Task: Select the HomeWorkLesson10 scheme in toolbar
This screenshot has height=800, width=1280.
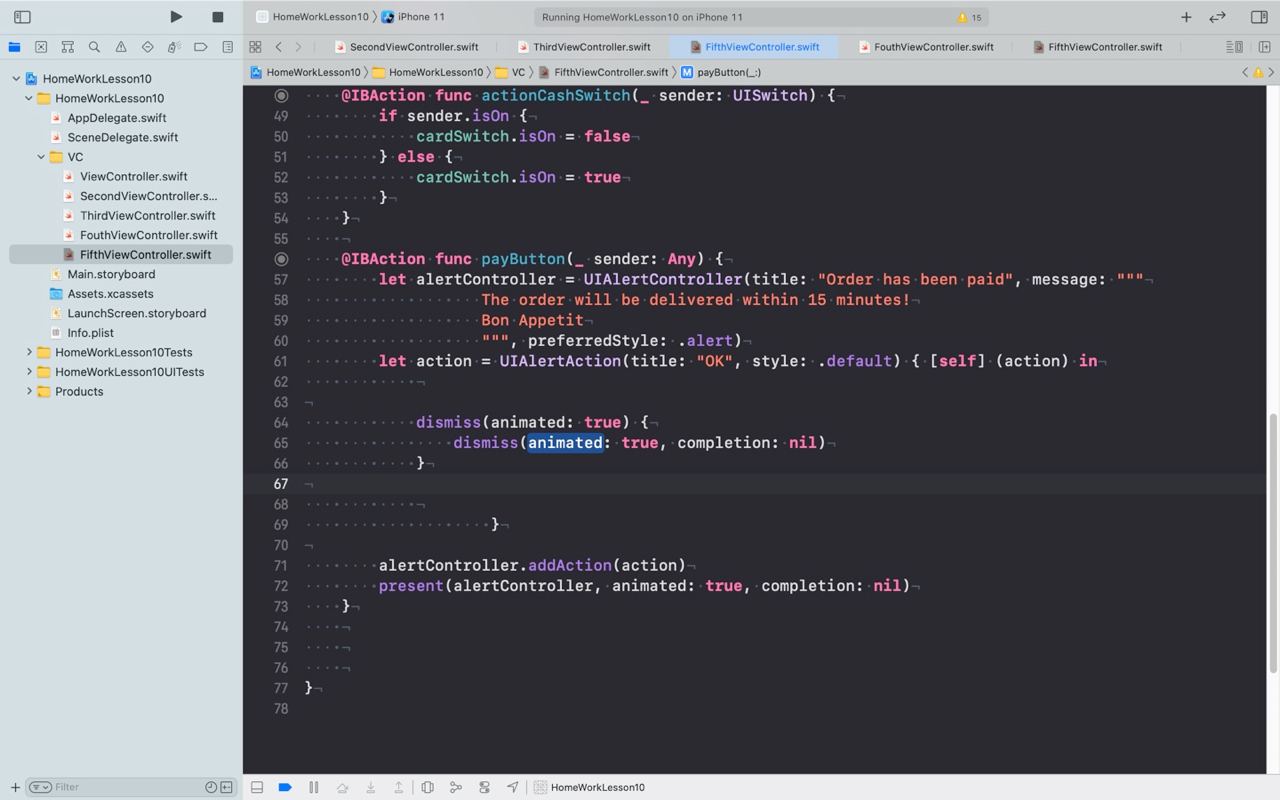Action: click(312, 17)
